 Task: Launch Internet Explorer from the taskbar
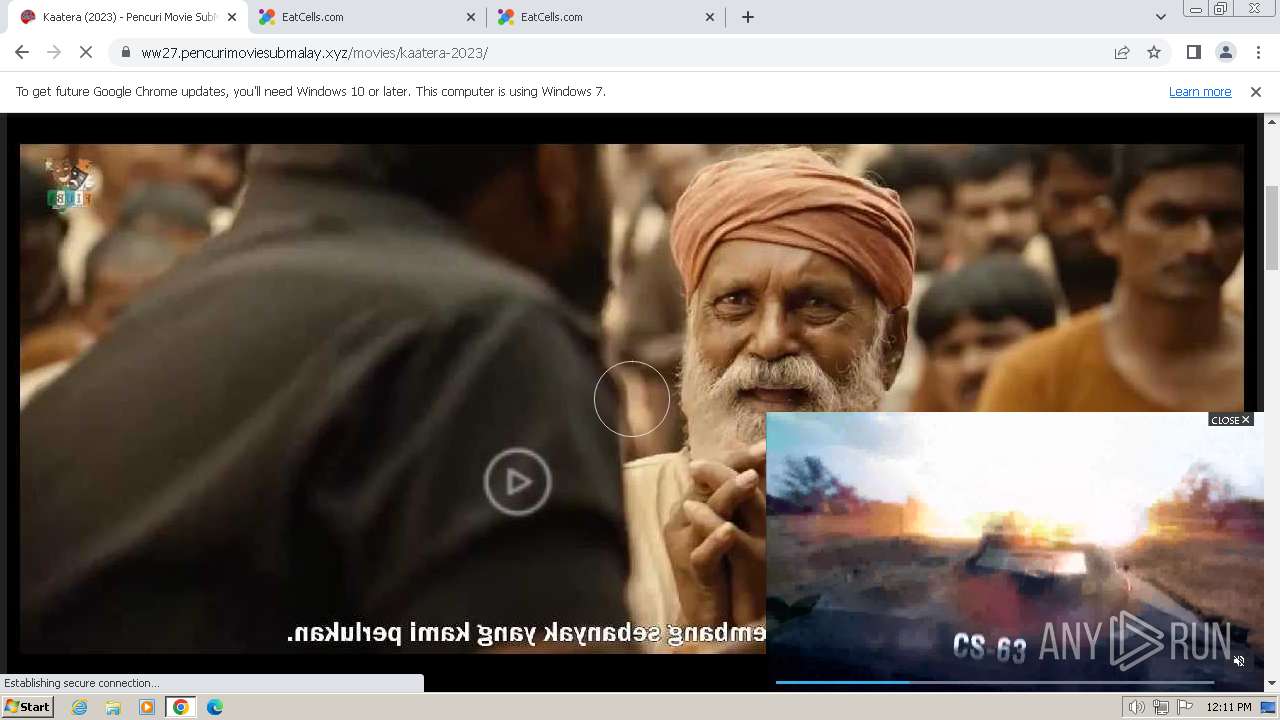[x=79, y=707]
